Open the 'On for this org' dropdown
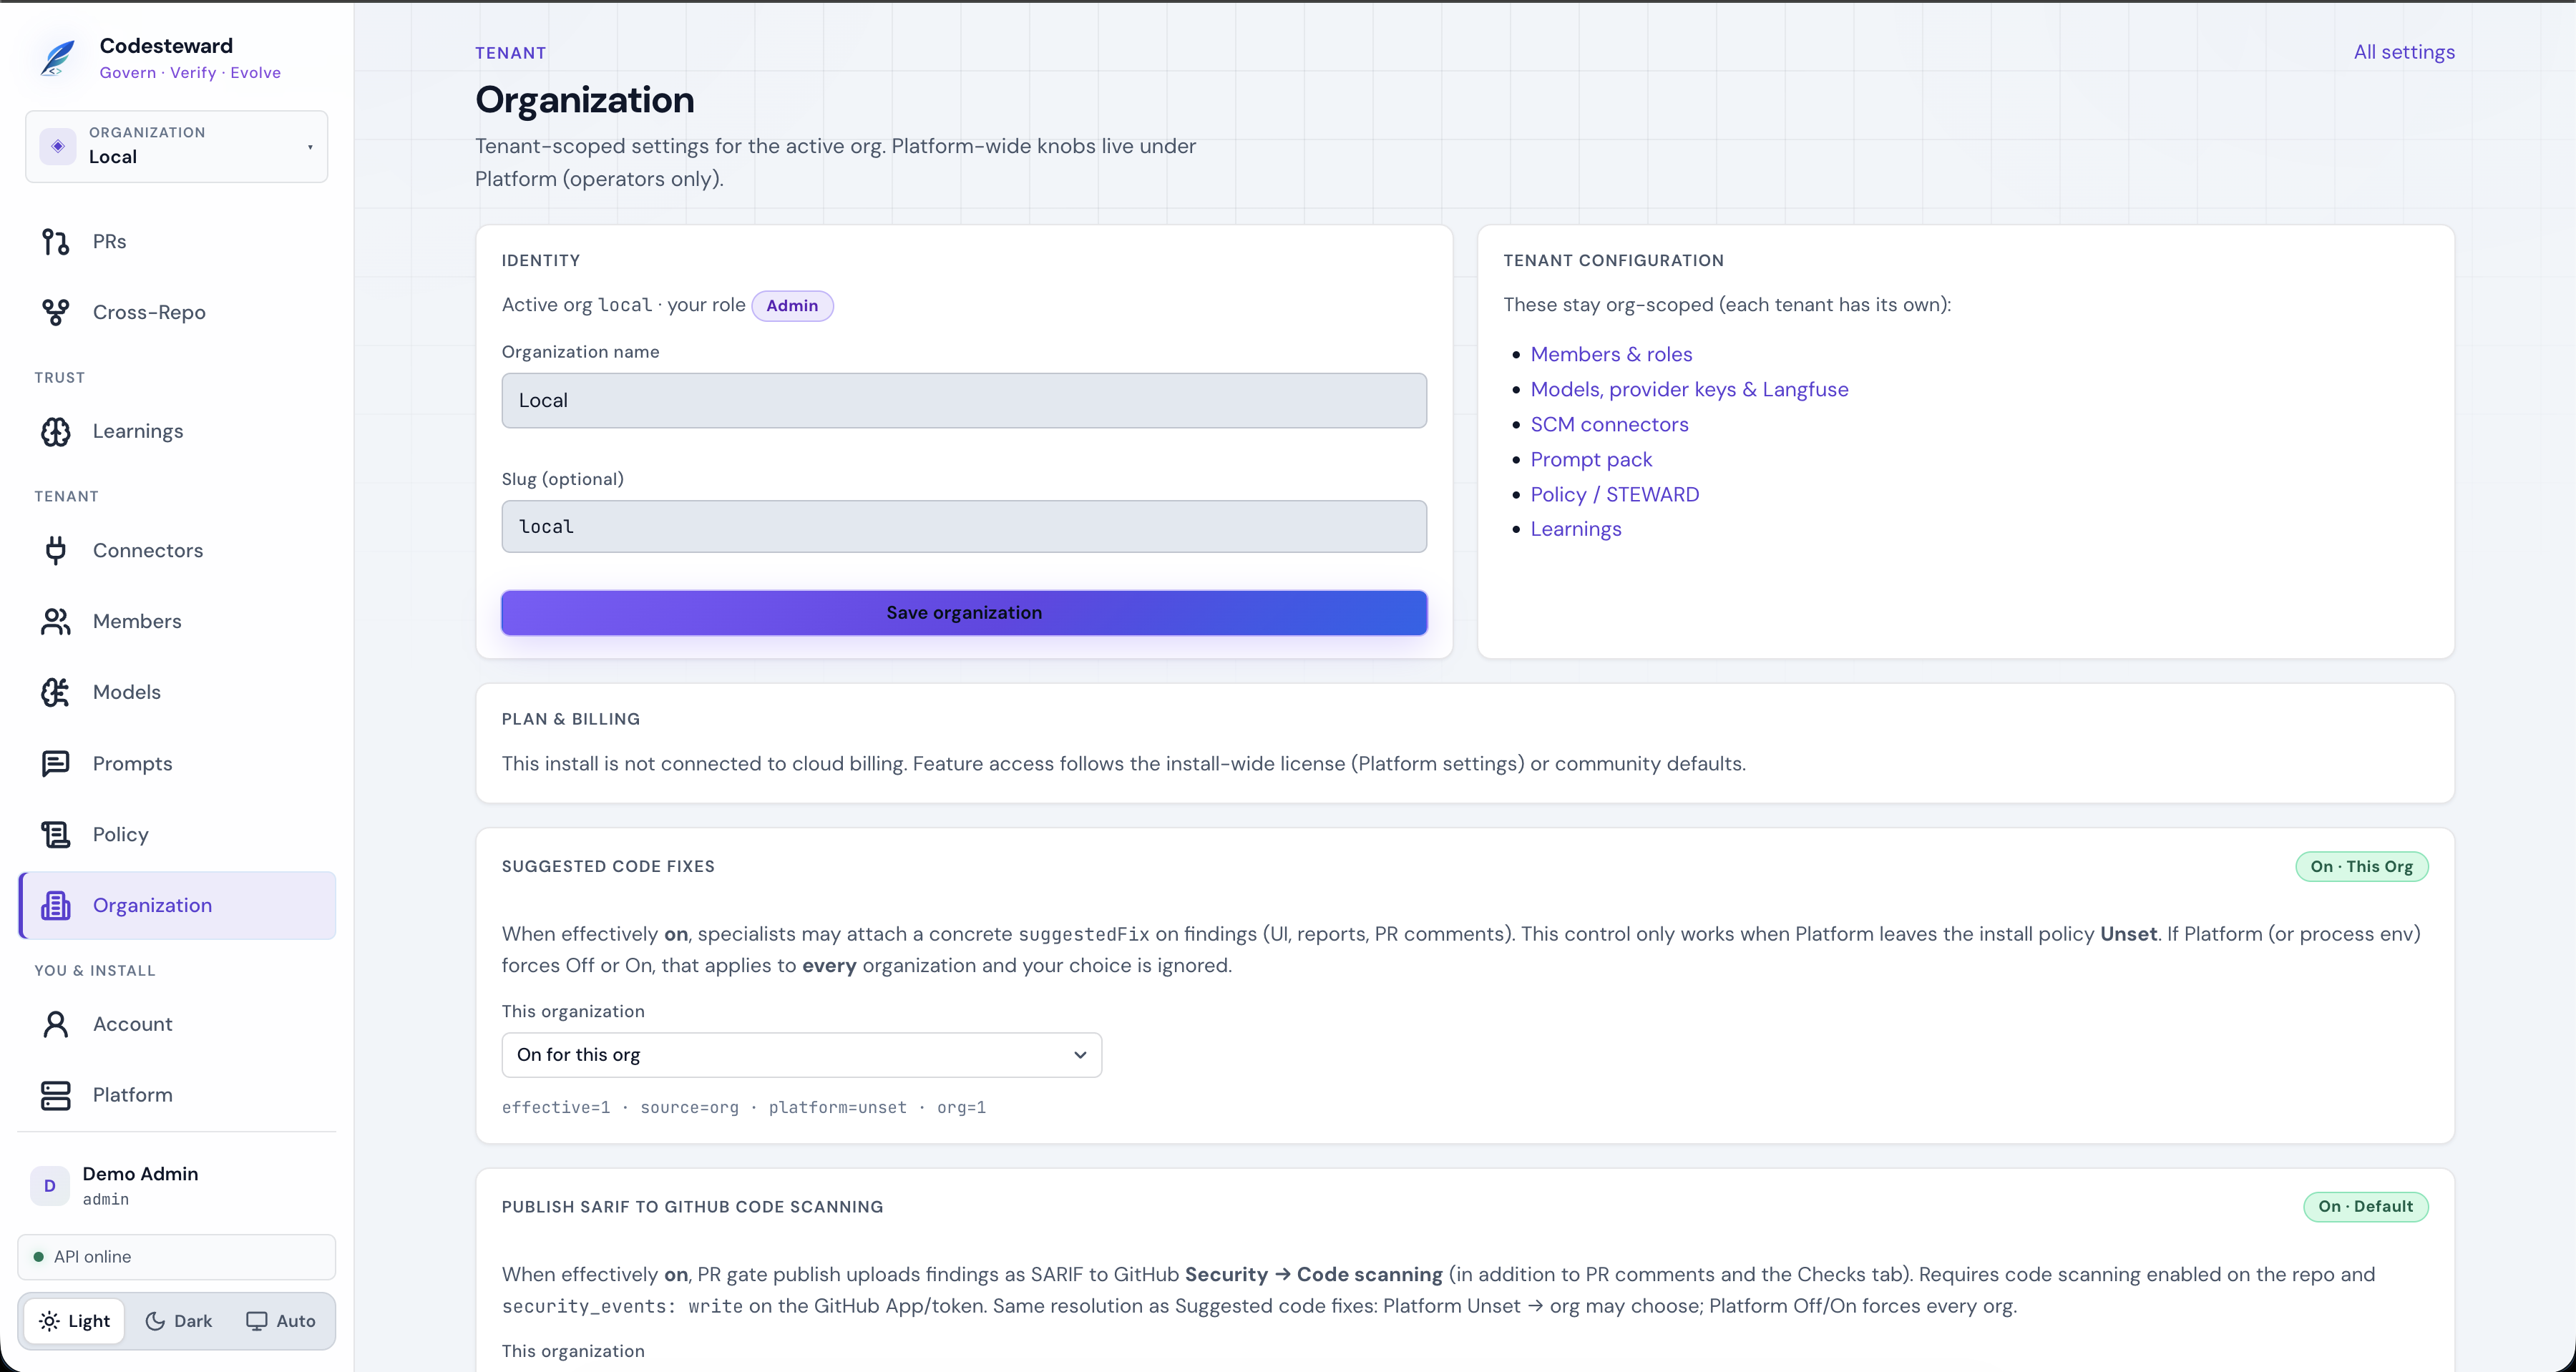The image size is (2576, 1372). tap(802, 1055)
